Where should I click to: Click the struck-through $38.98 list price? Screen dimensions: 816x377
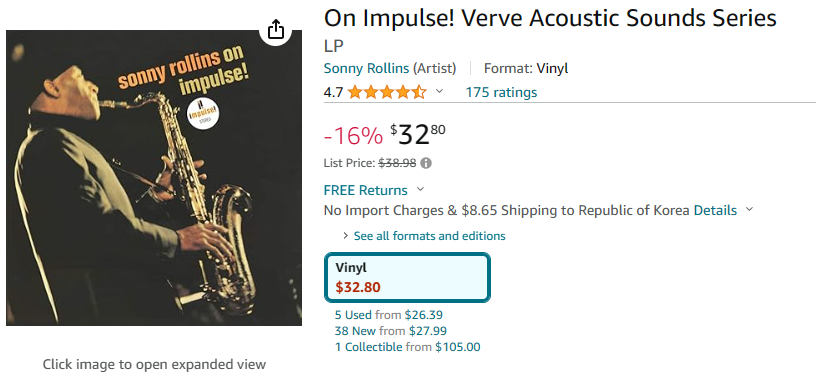(397, 164)
